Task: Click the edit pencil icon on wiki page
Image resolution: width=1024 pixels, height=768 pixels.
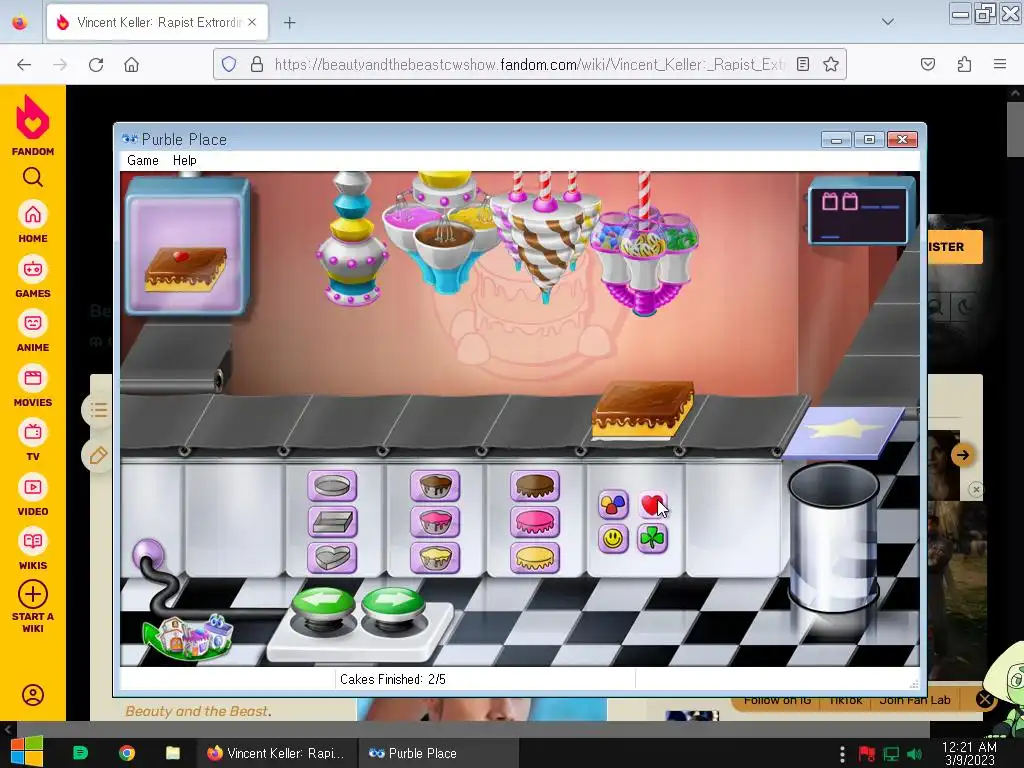Action: tap(99, 455)
